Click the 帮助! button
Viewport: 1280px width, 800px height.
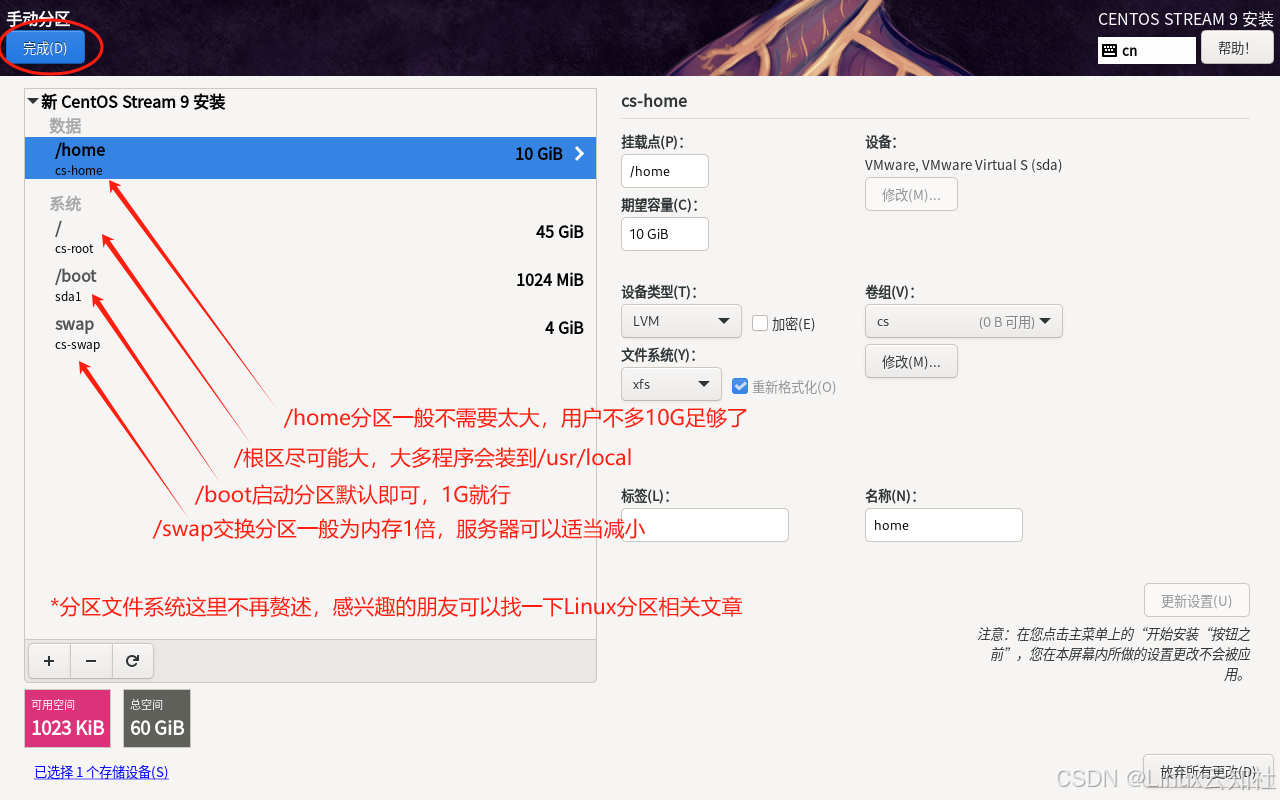click(1236, 47)
